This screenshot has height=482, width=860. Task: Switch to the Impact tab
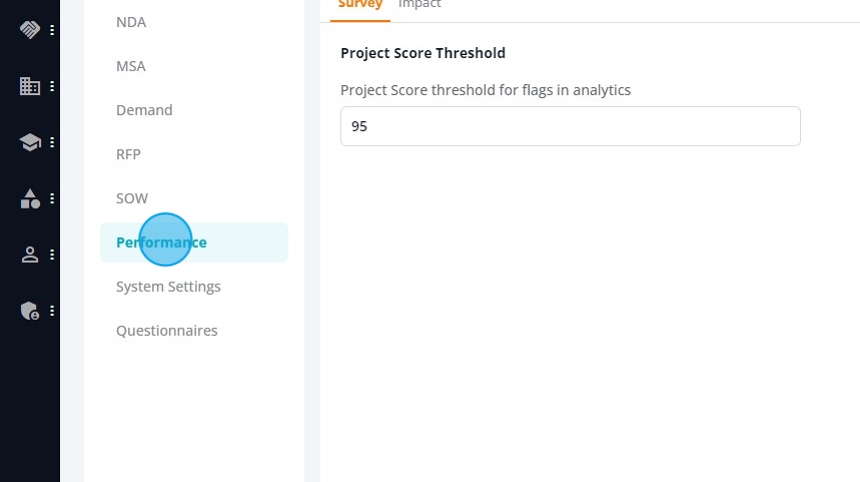420,4
